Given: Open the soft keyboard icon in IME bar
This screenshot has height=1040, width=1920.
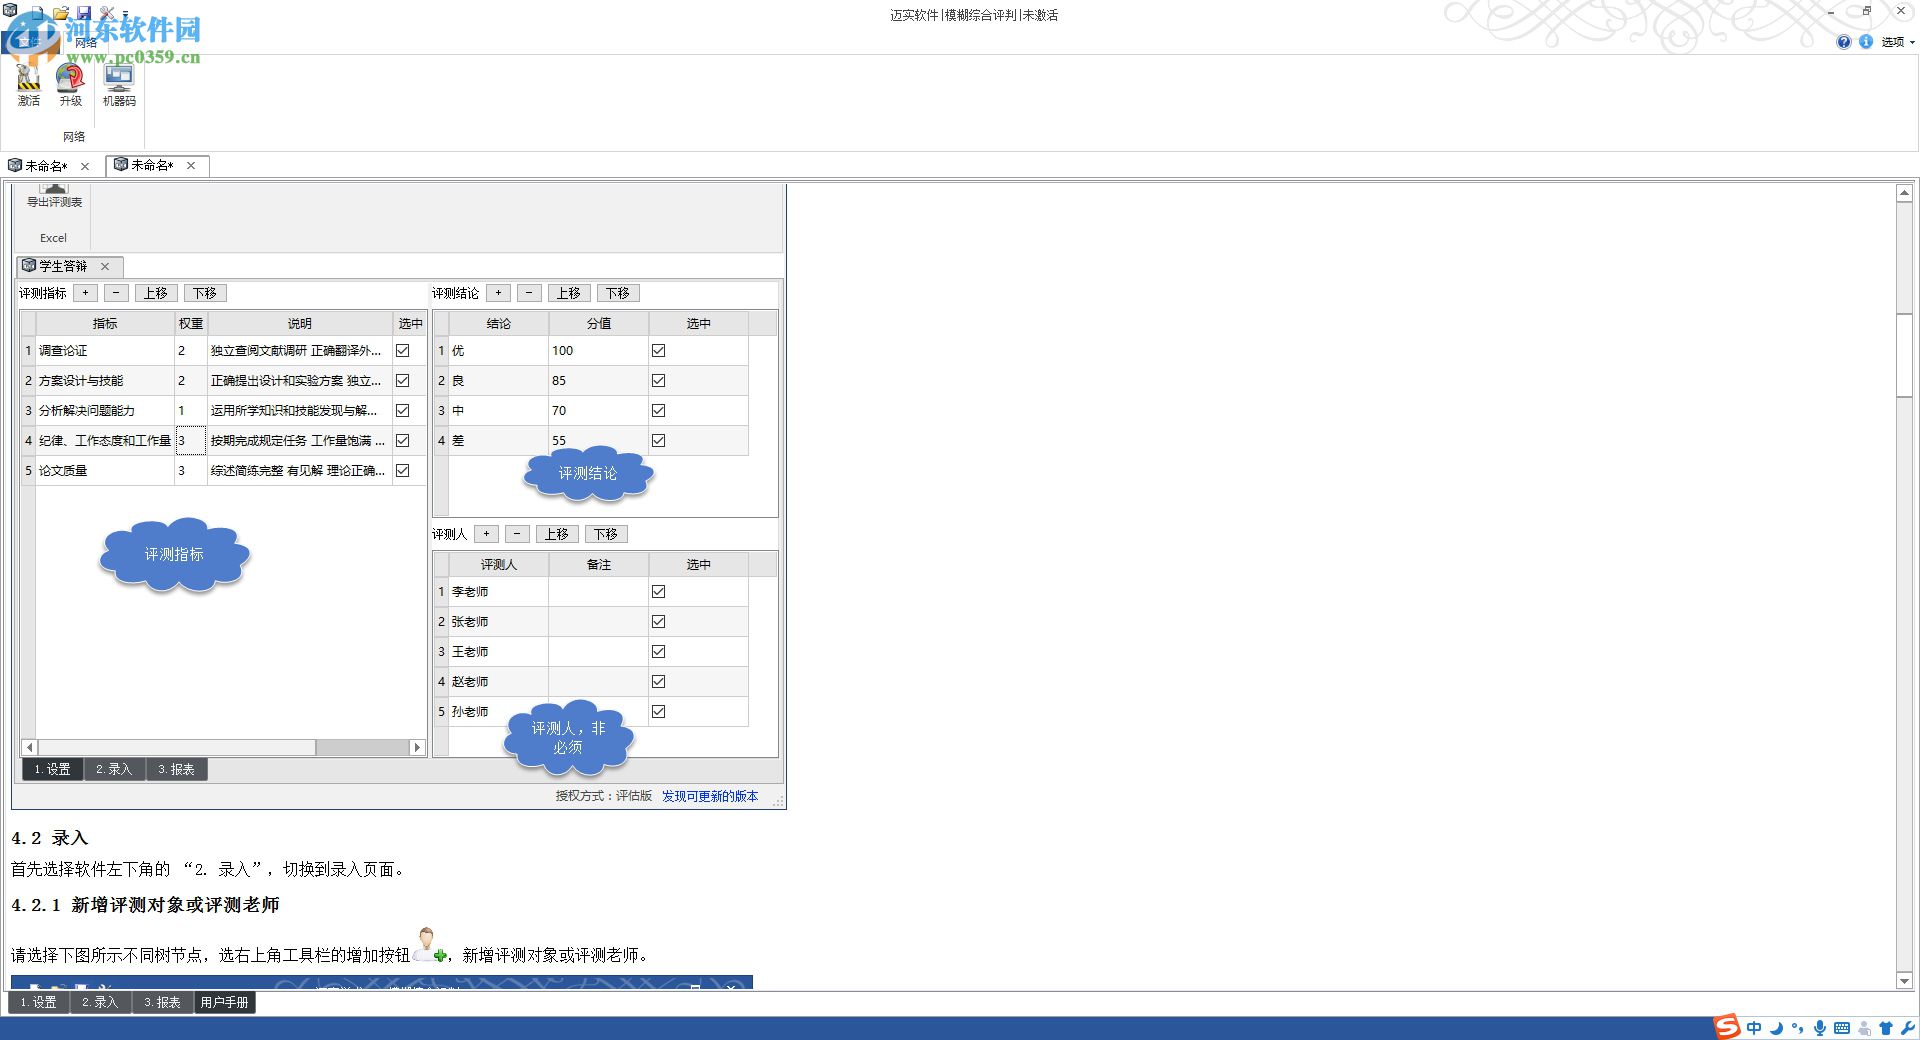Looking at the screenshot, I should [x=1842, y=1028].
